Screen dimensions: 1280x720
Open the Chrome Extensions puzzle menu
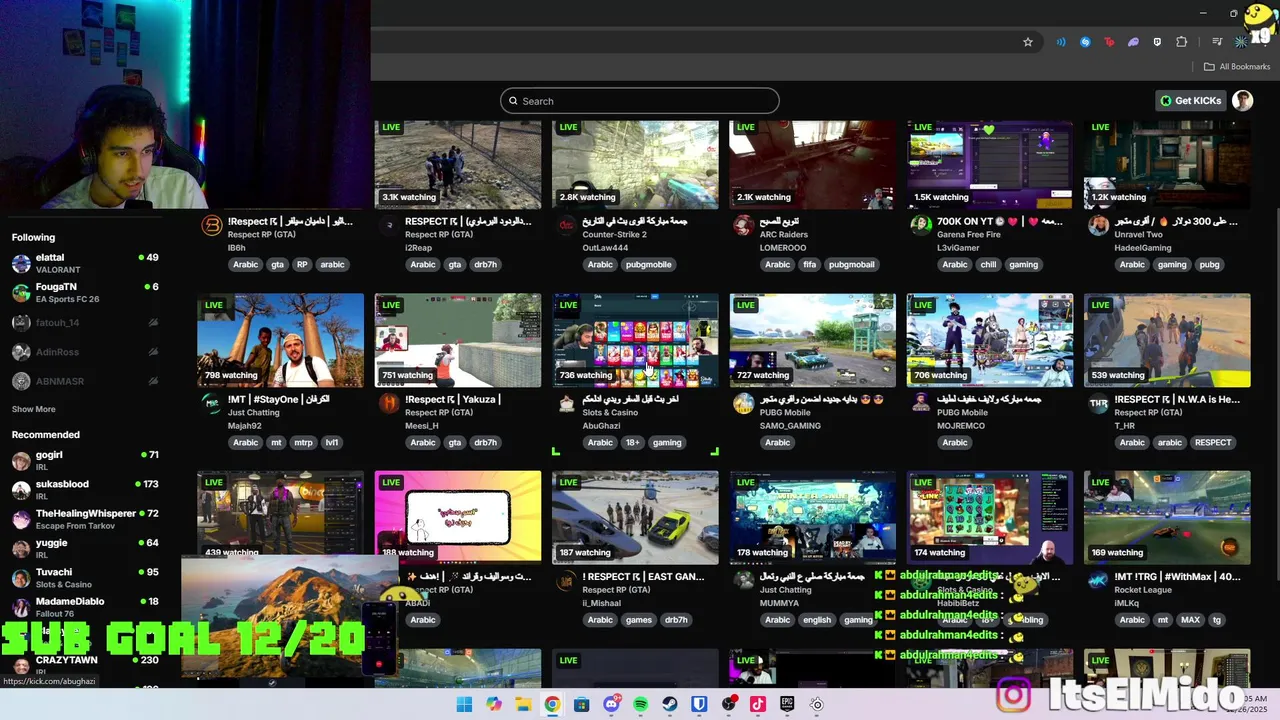point(1182,42)
